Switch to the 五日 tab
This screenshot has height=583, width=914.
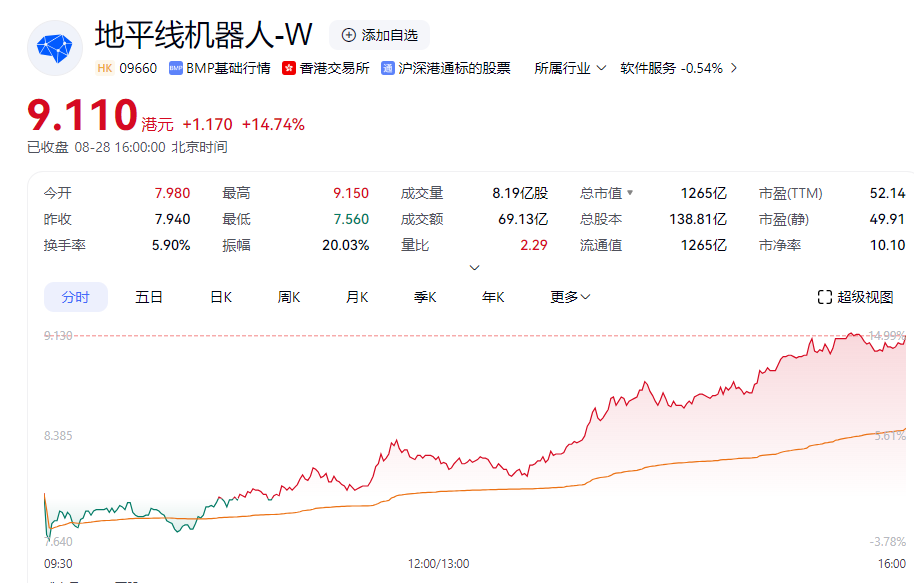(x=149, y=297)
